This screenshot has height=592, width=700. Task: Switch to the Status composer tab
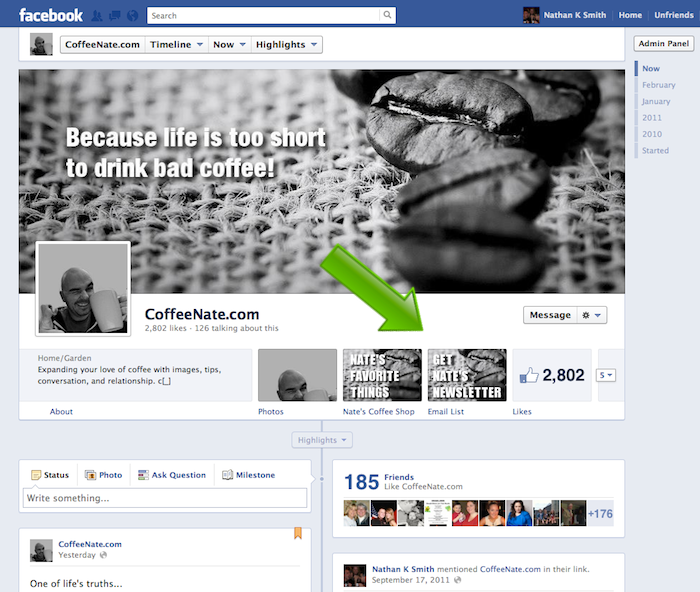click(50, 475)
